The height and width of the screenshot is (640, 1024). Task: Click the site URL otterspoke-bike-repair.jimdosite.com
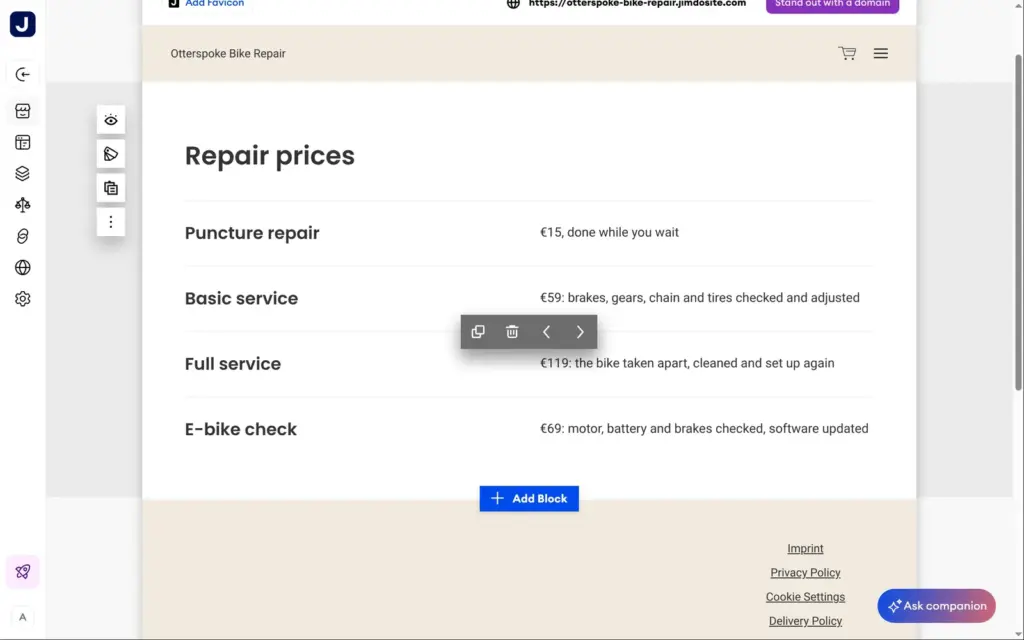[x=637, y=3]
